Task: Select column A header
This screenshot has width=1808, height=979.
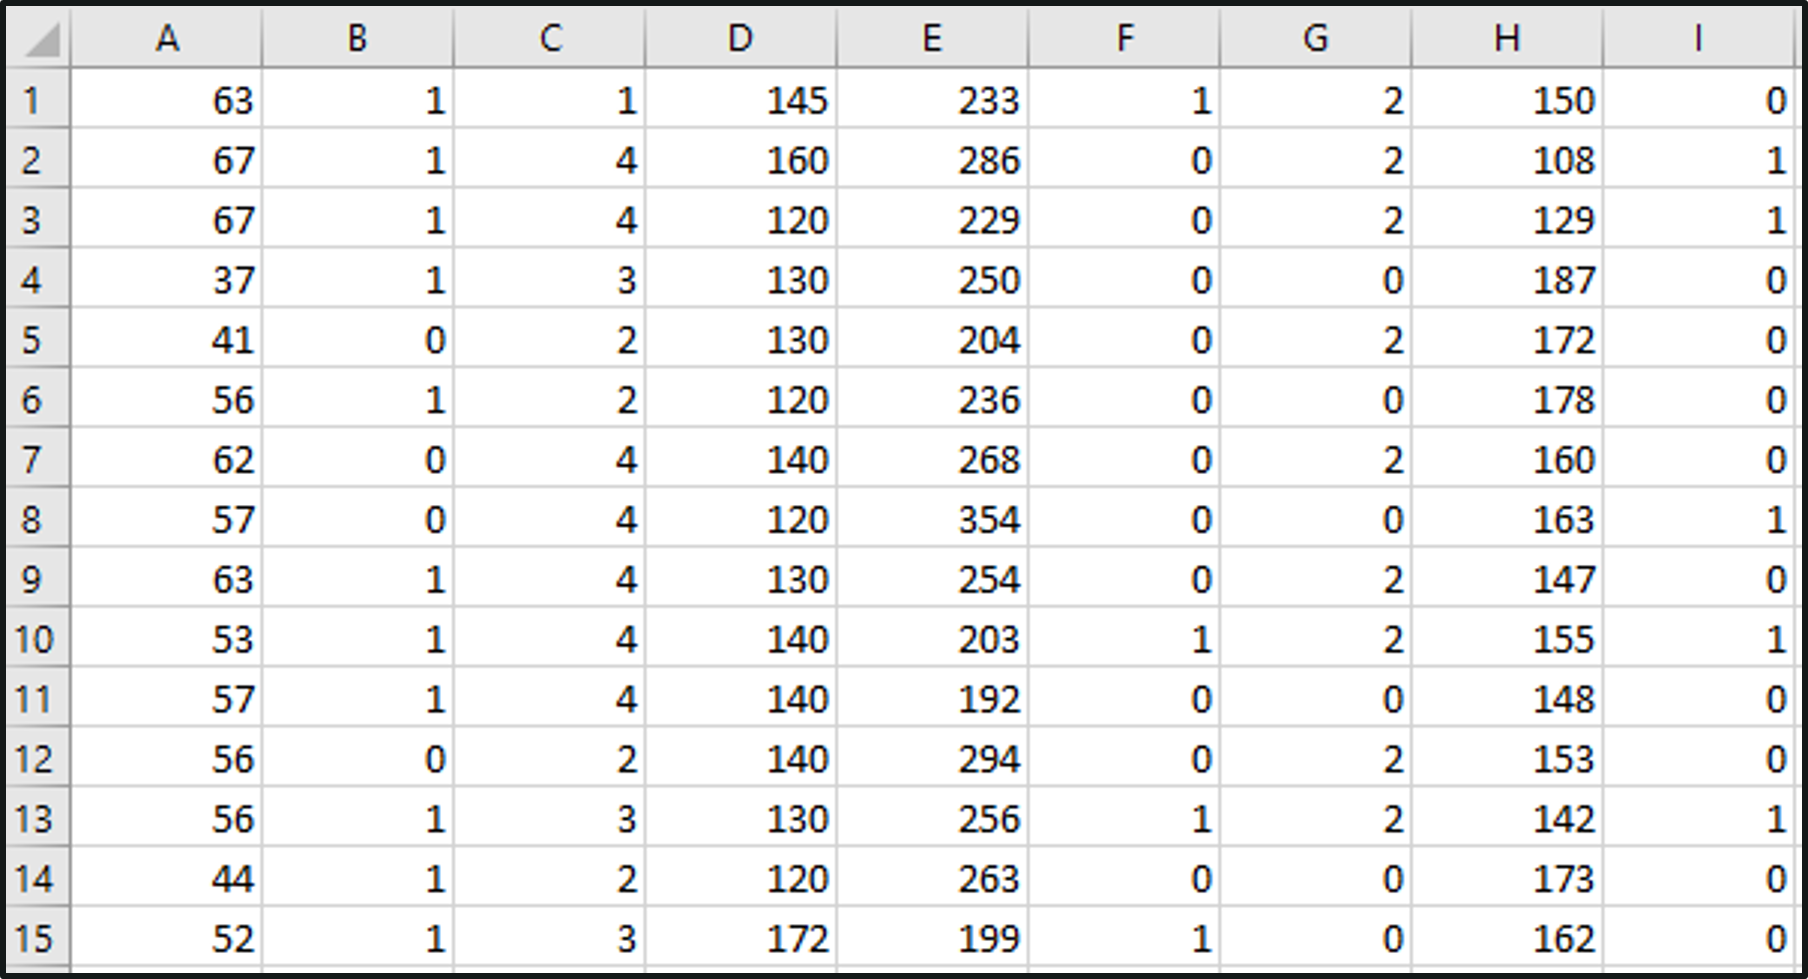Action: coord(167,38)
